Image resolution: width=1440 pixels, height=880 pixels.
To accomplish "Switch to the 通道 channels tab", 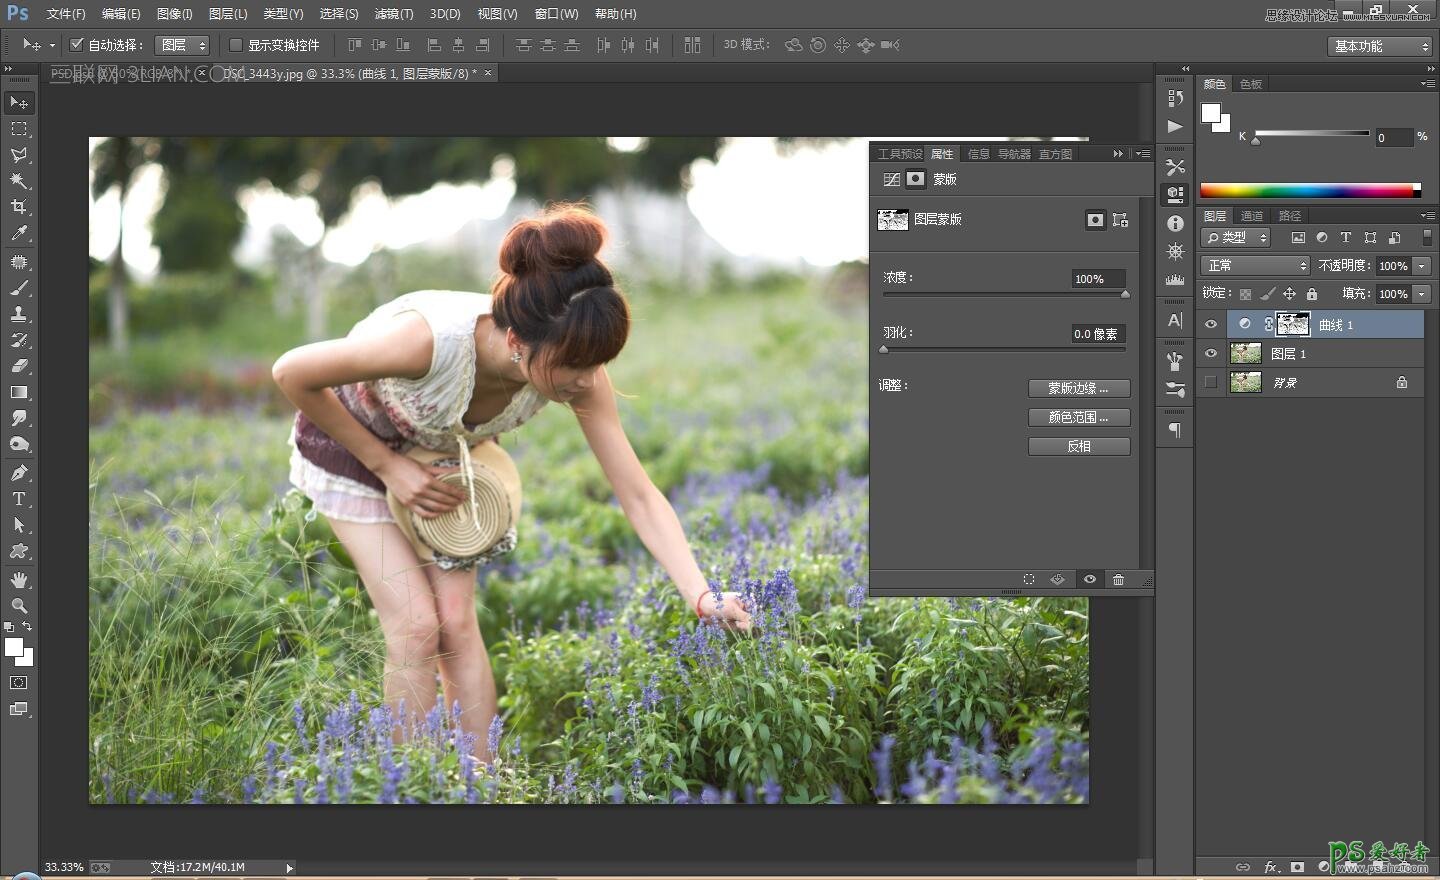I will click(x=1251, y=216).
